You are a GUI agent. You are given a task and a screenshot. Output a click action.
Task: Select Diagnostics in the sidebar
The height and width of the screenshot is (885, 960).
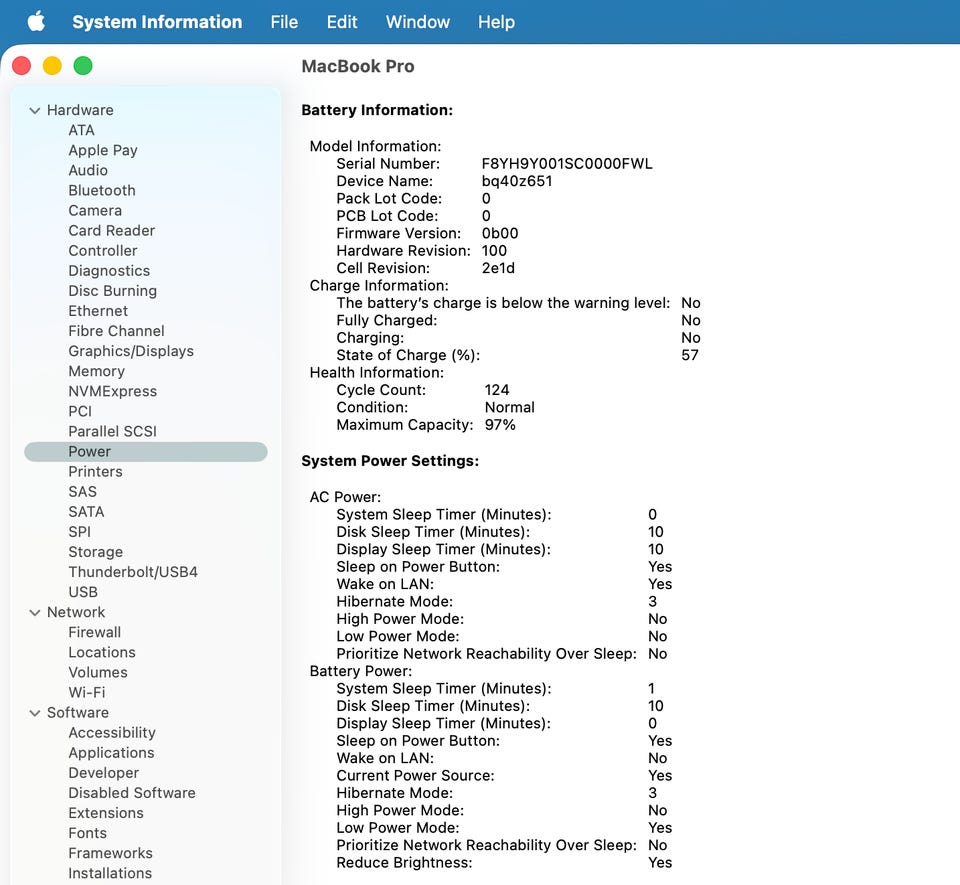tap(109, 271)
